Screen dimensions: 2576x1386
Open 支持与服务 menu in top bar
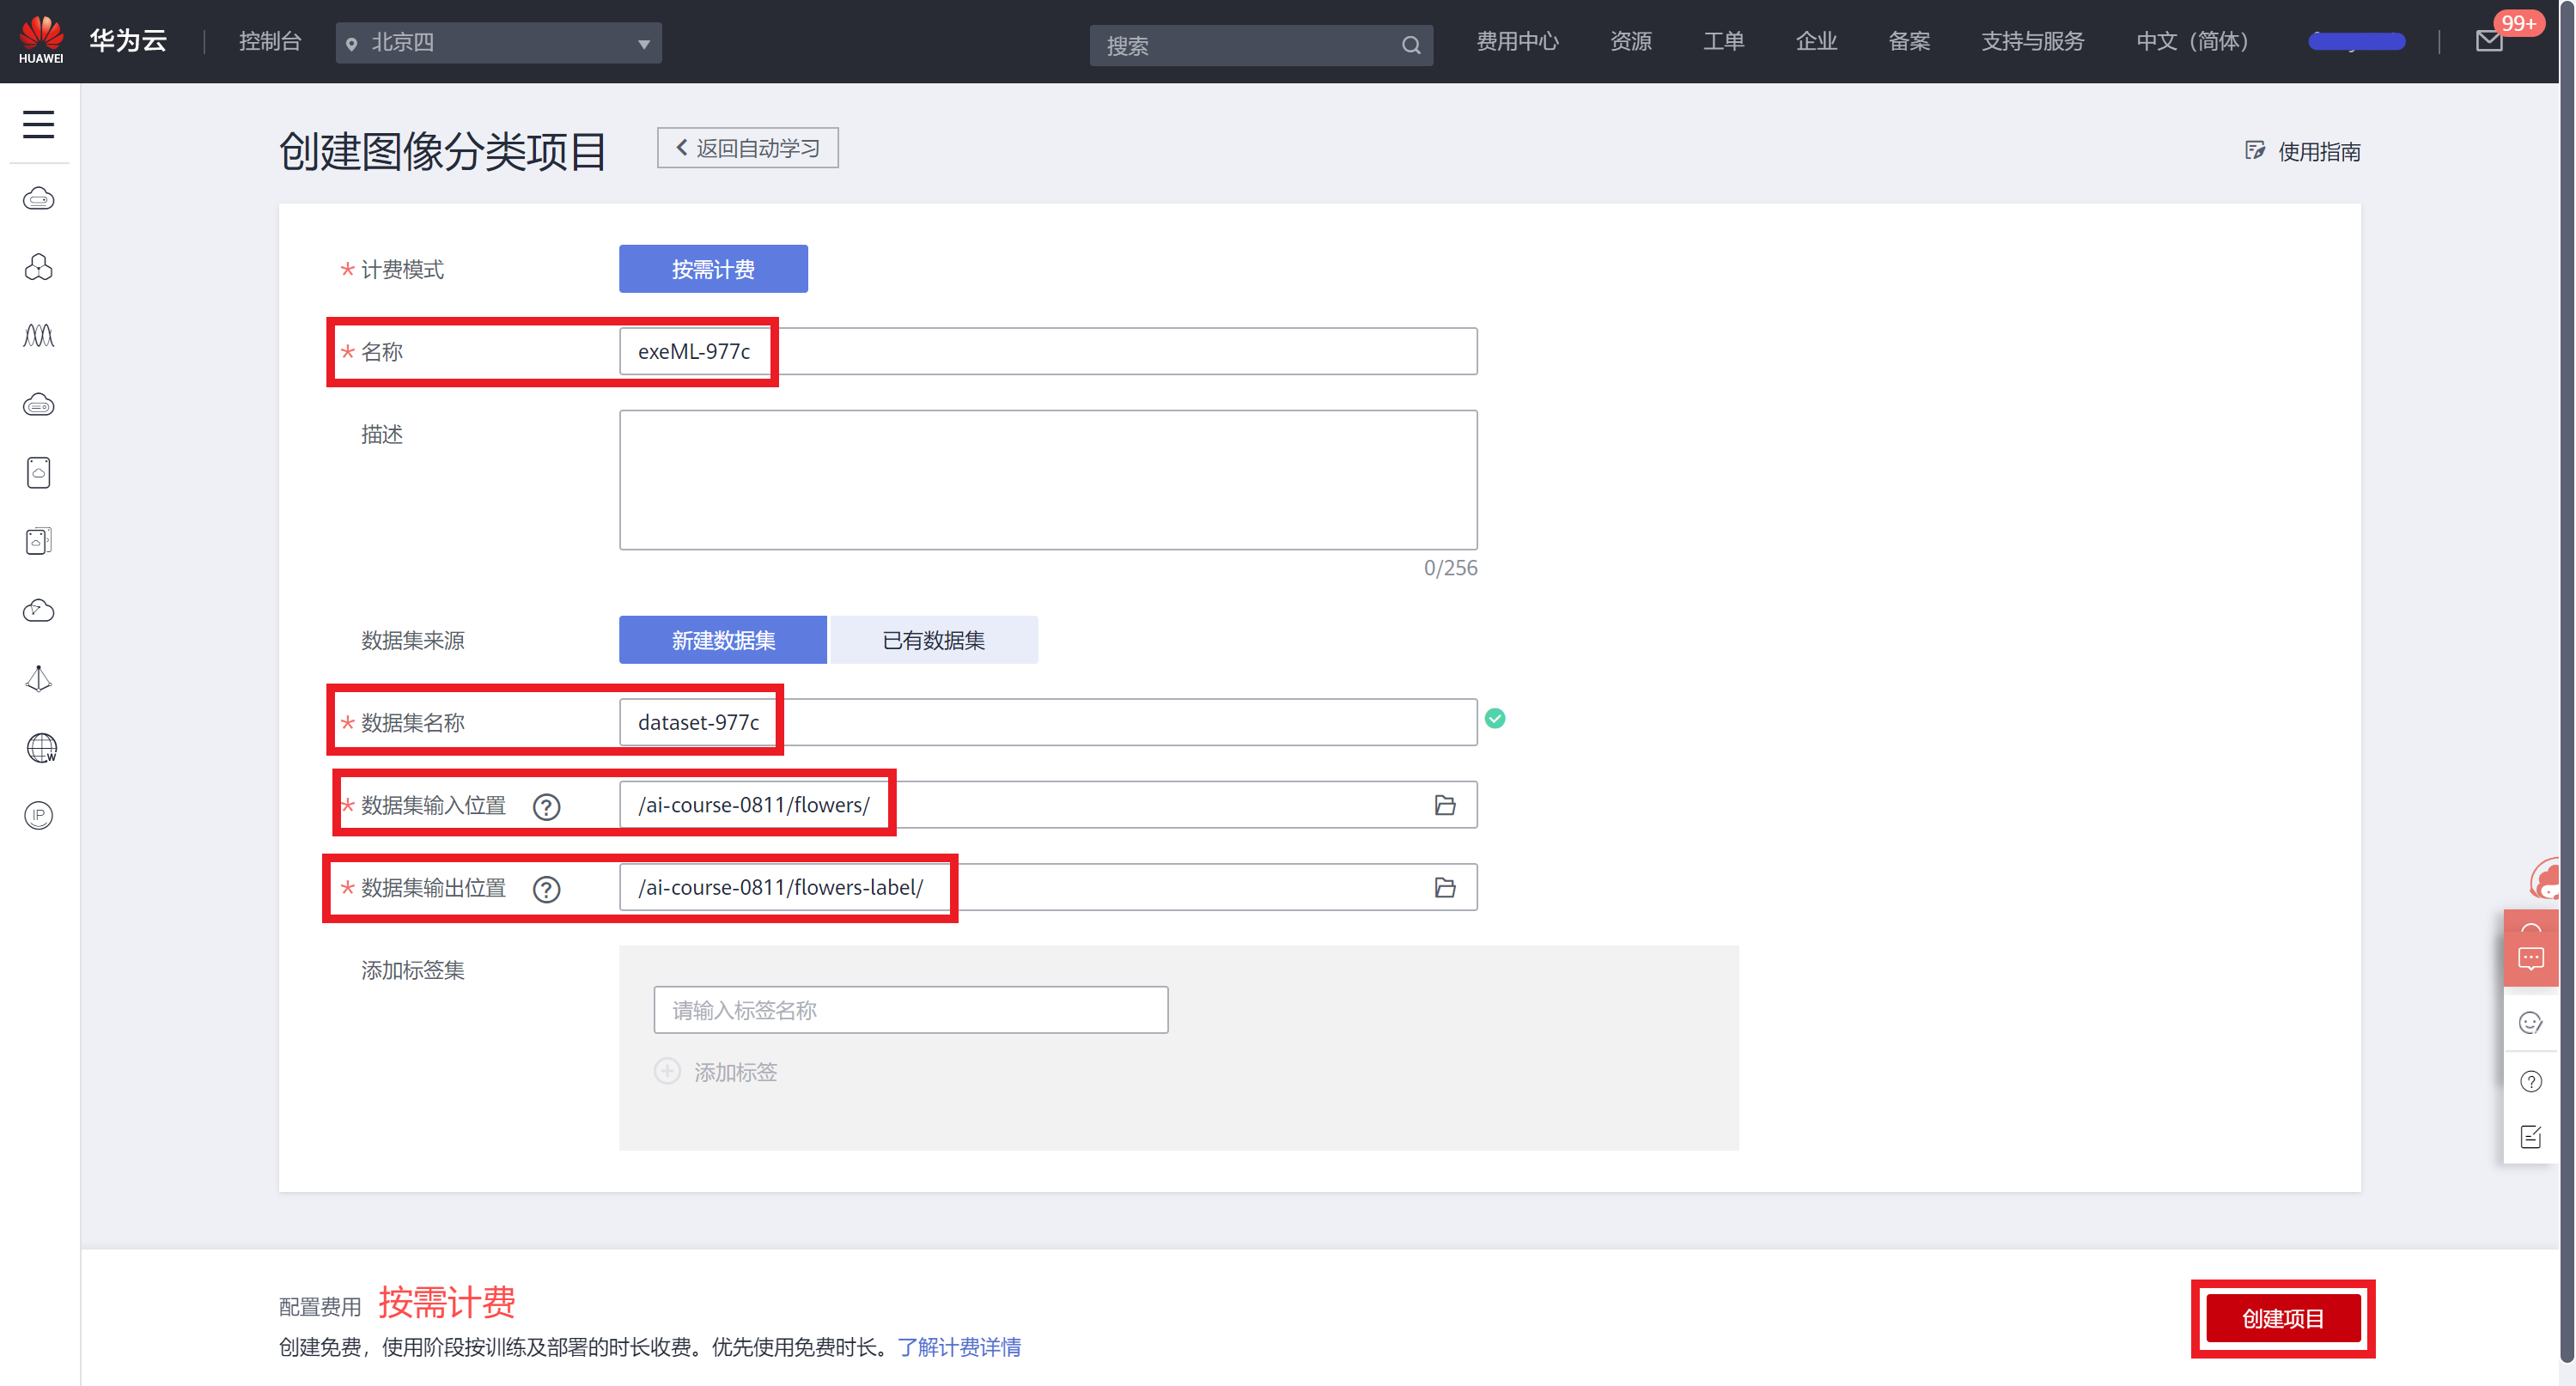[2032, 42]
